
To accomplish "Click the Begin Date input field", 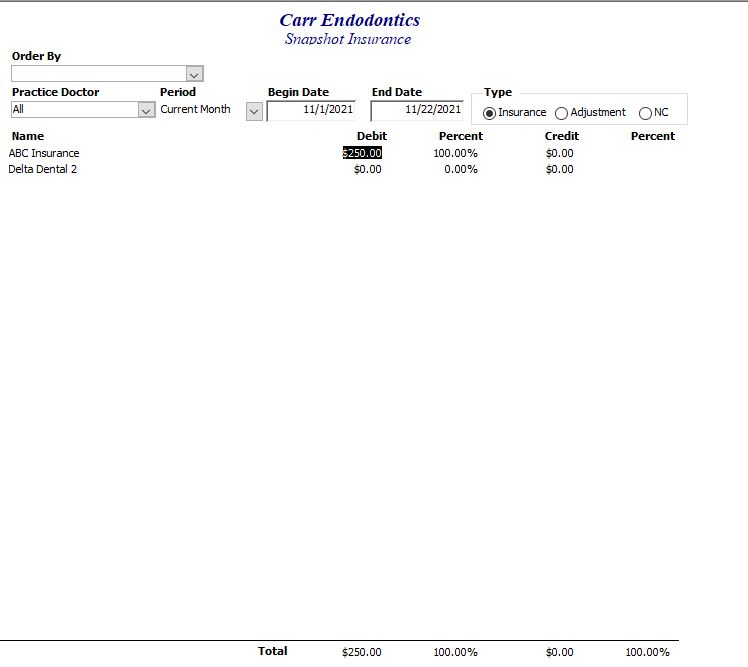I will coord(311,110).
